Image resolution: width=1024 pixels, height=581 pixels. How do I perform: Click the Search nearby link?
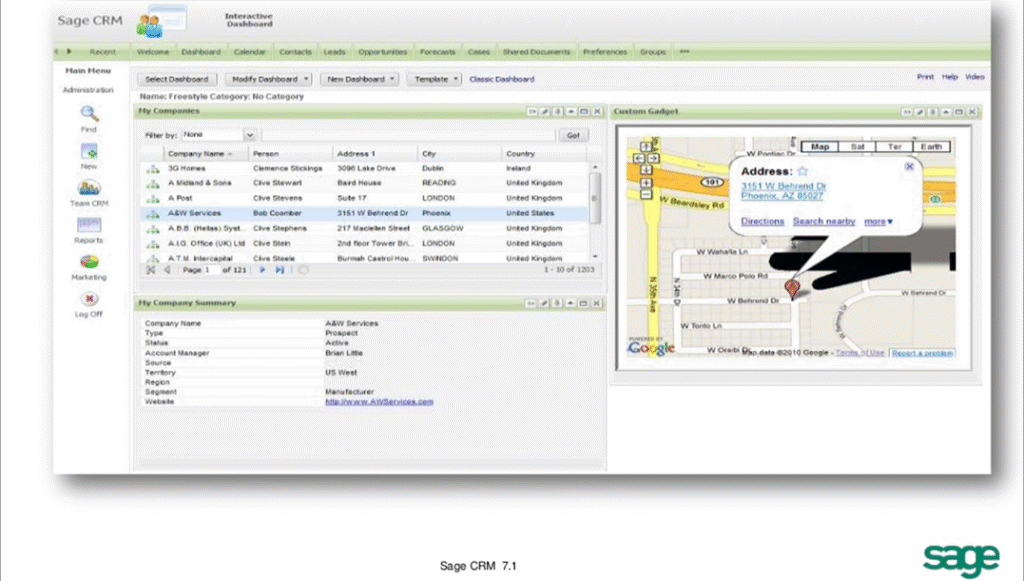pyautogui.click(x=824, y=221)
